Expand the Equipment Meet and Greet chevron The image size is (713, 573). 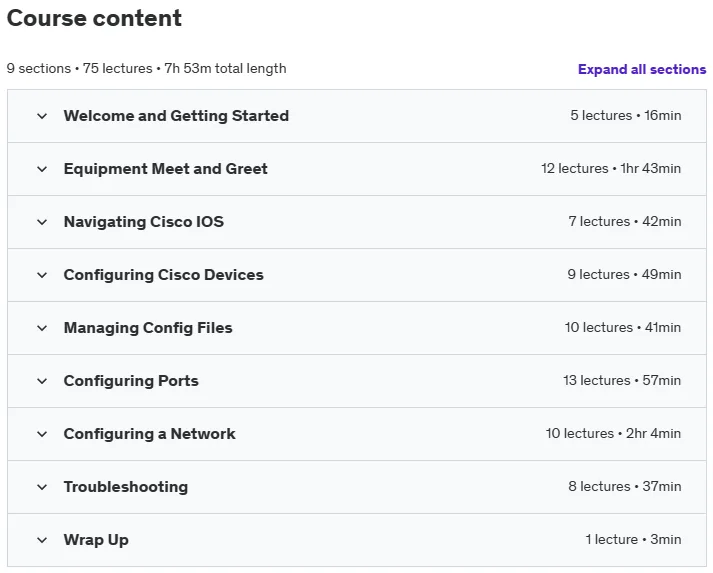tap(42, 169)
